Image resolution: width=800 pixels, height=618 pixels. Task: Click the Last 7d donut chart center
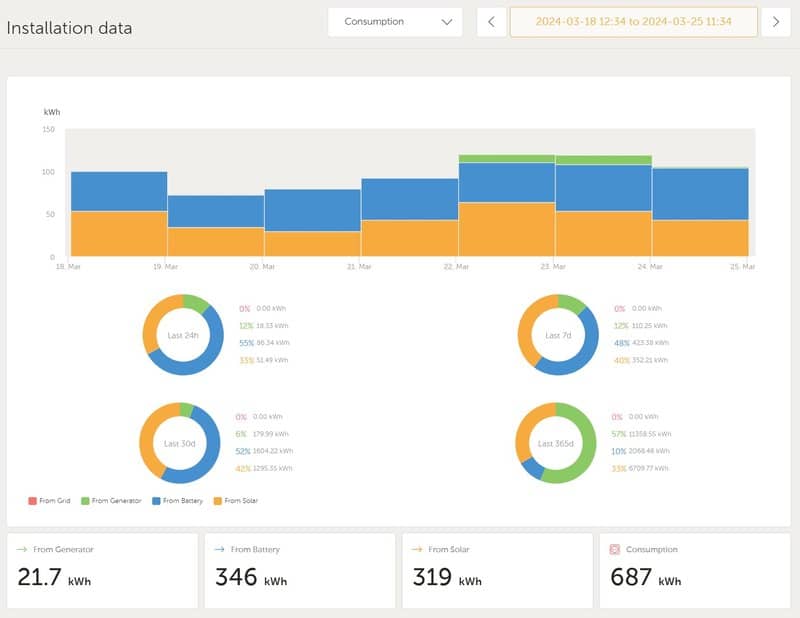[x=557, y=335]
